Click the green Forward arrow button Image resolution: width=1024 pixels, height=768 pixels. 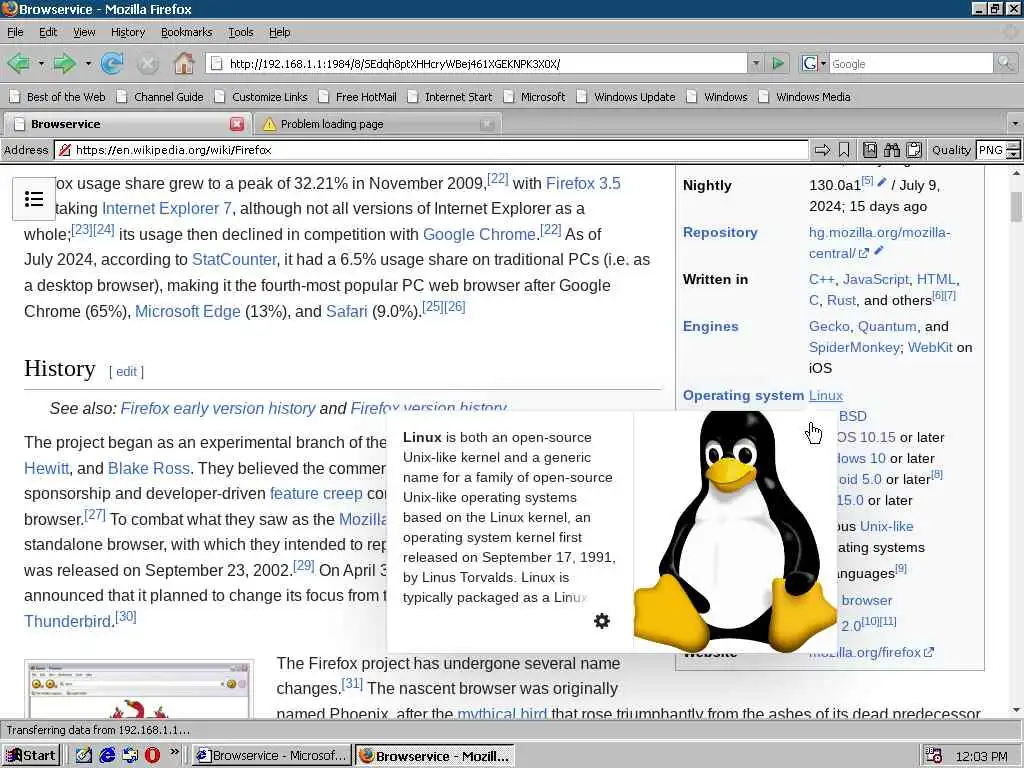click(x=64, y=63)
